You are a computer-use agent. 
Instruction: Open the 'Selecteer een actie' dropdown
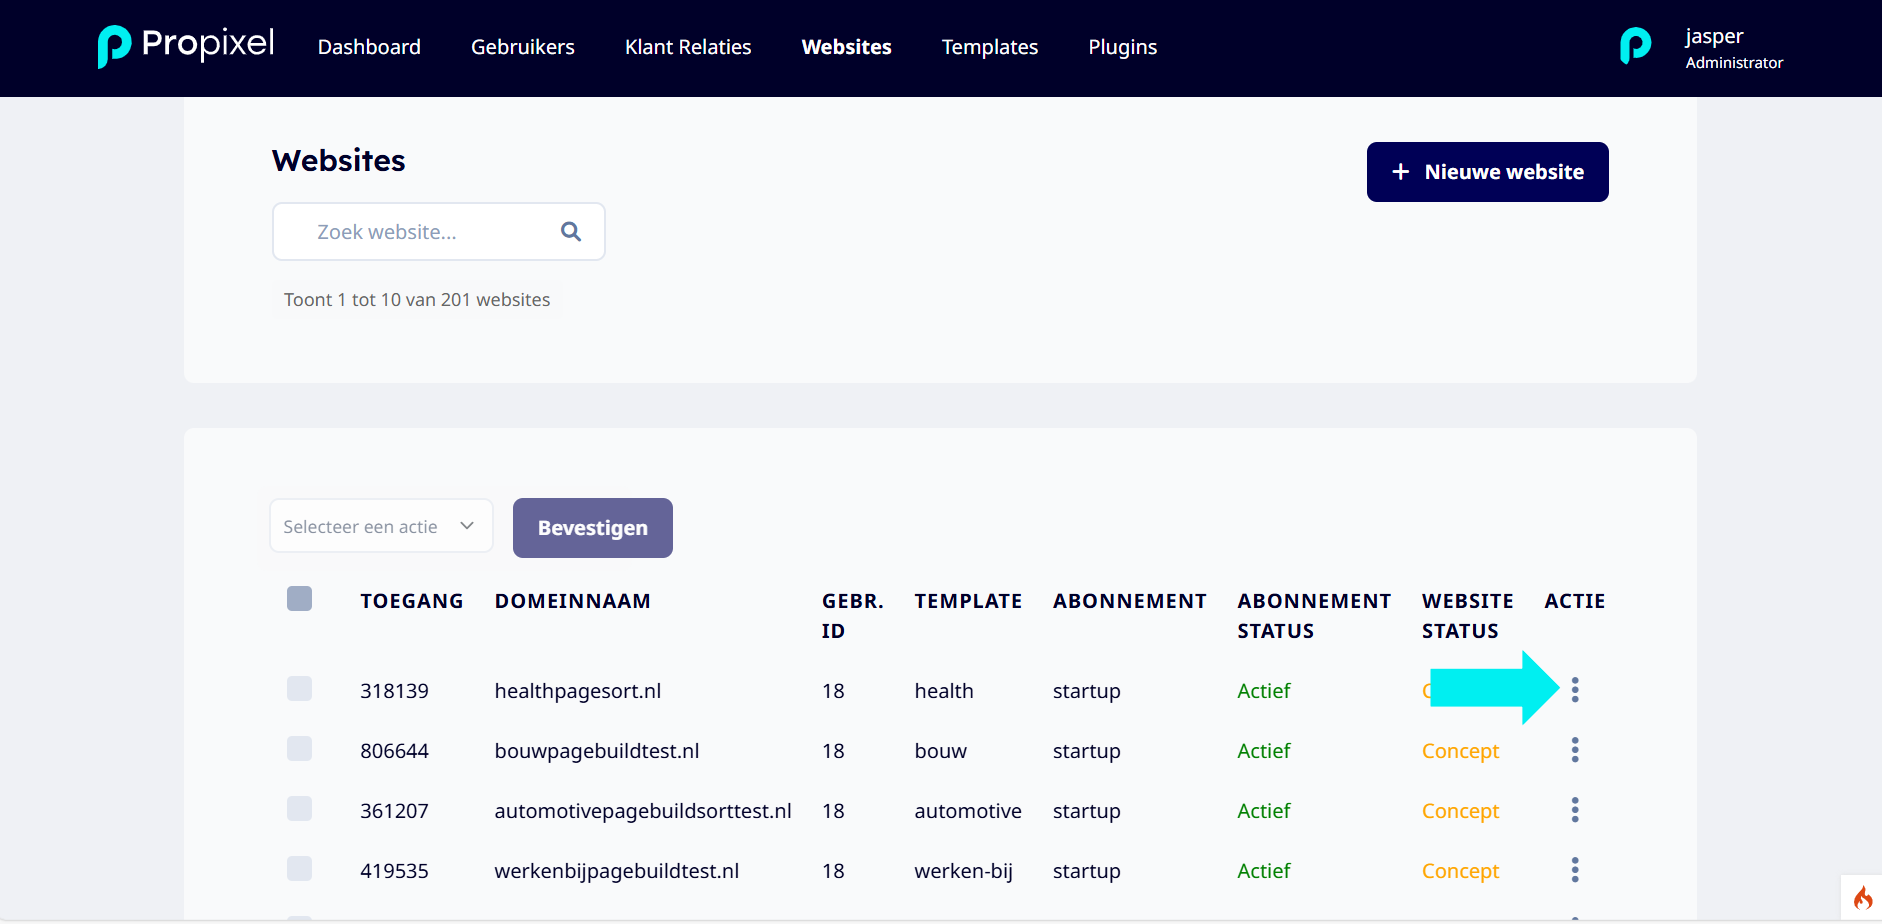pyautogui.click(x=381, y=526)
